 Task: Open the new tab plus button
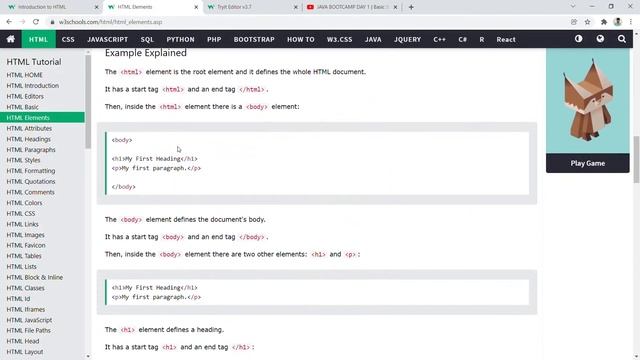411,7
